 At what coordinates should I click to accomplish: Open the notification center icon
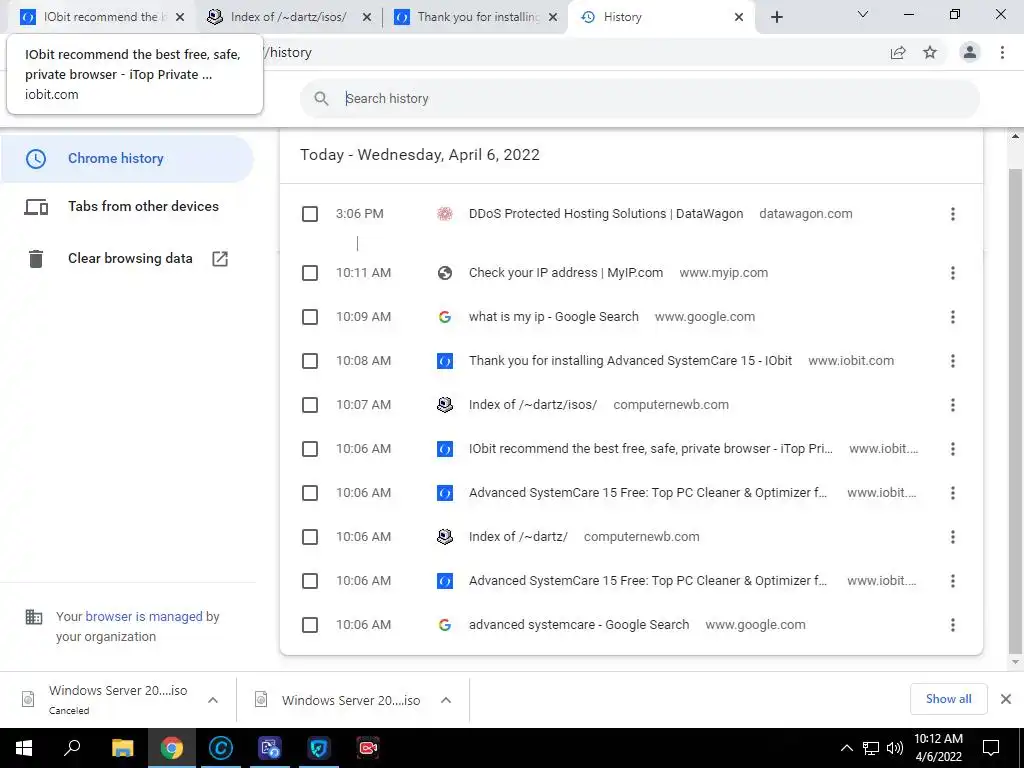(991, 748)
